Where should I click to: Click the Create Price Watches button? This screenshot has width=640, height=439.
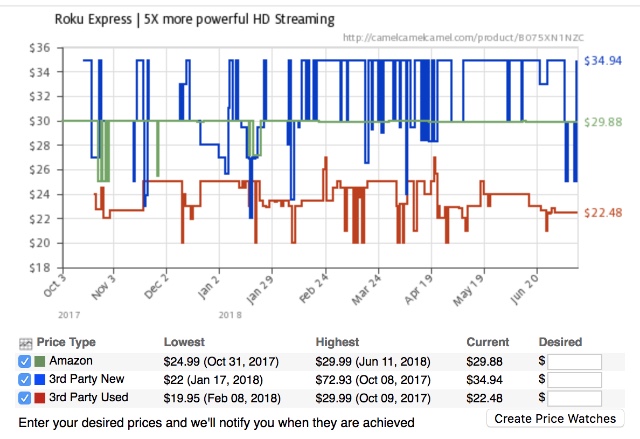tap(555, 419)
